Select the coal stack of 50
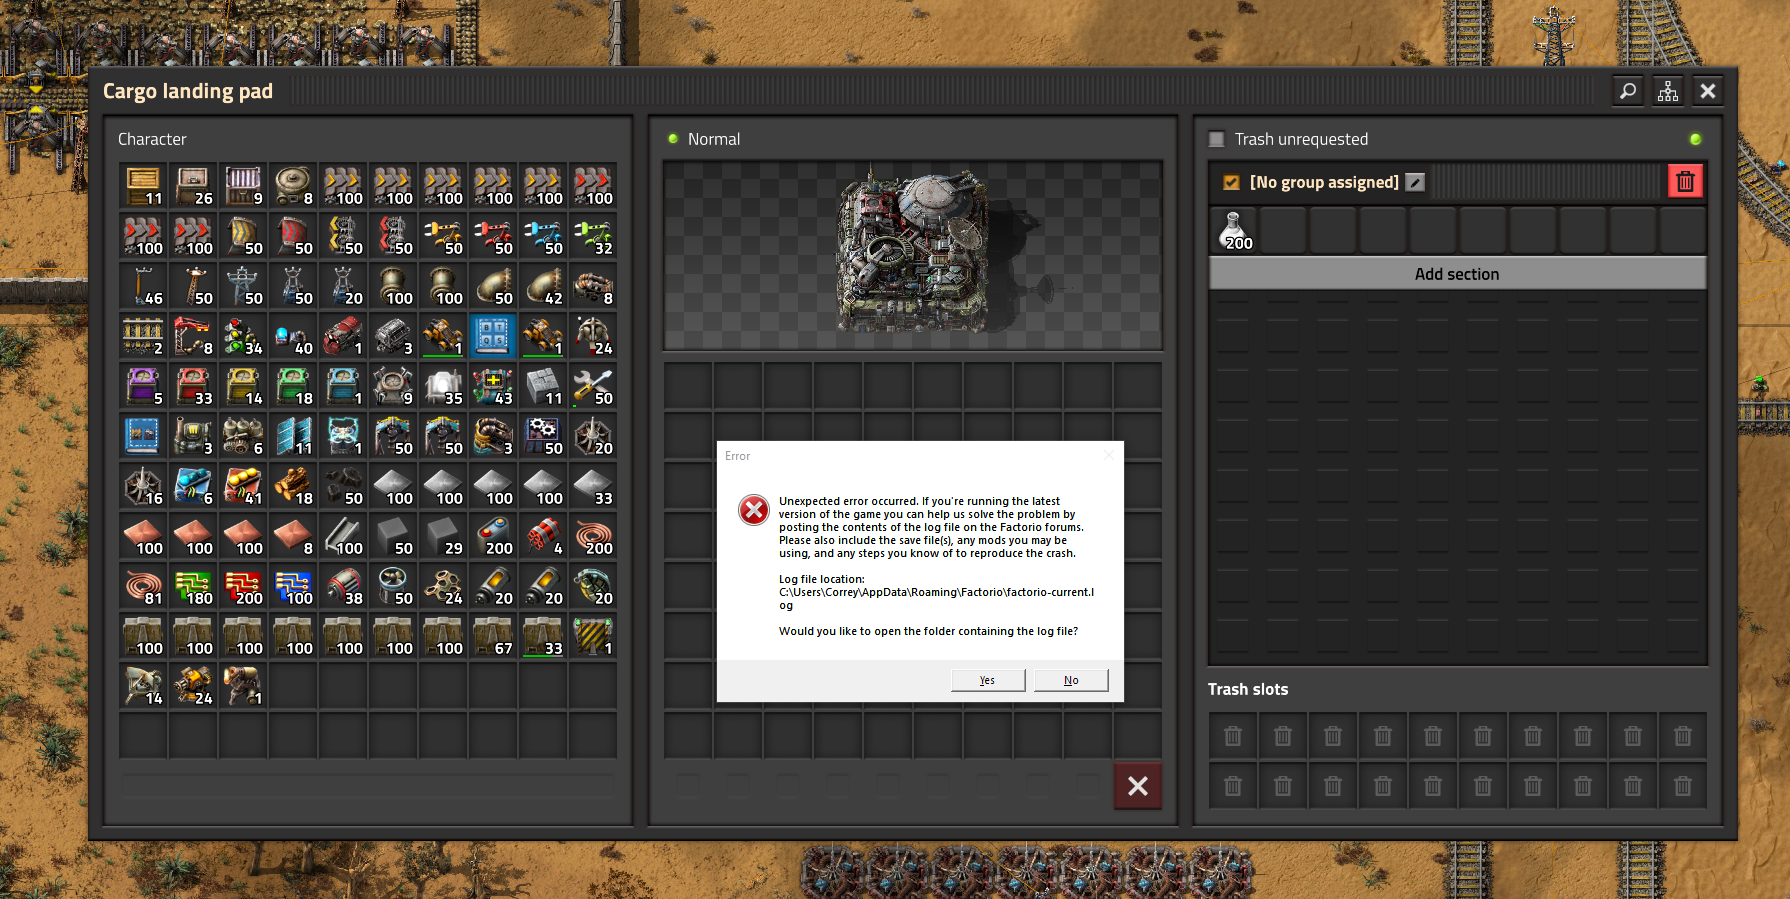This screenshot has height=899, width=1790. tap(343, 486)
